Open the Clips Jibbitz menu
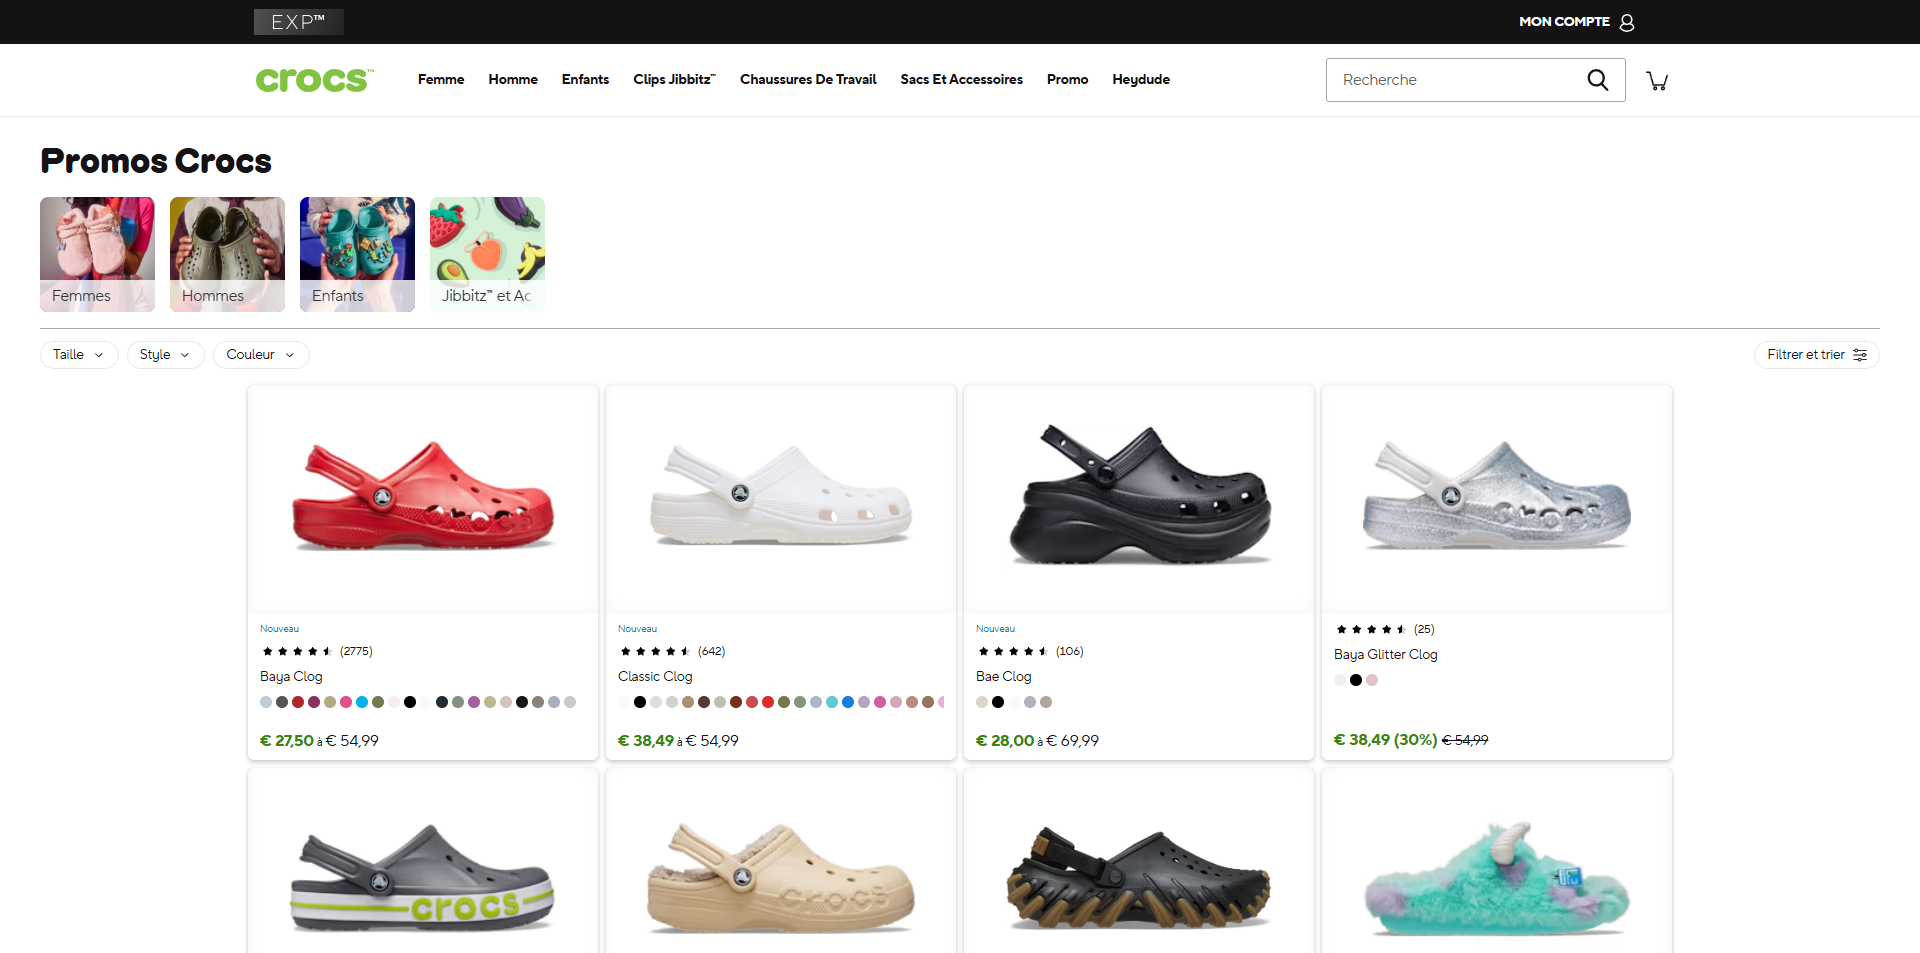Image resolution: width=1920 pixels, height=953 pixels. click(674, 80)
